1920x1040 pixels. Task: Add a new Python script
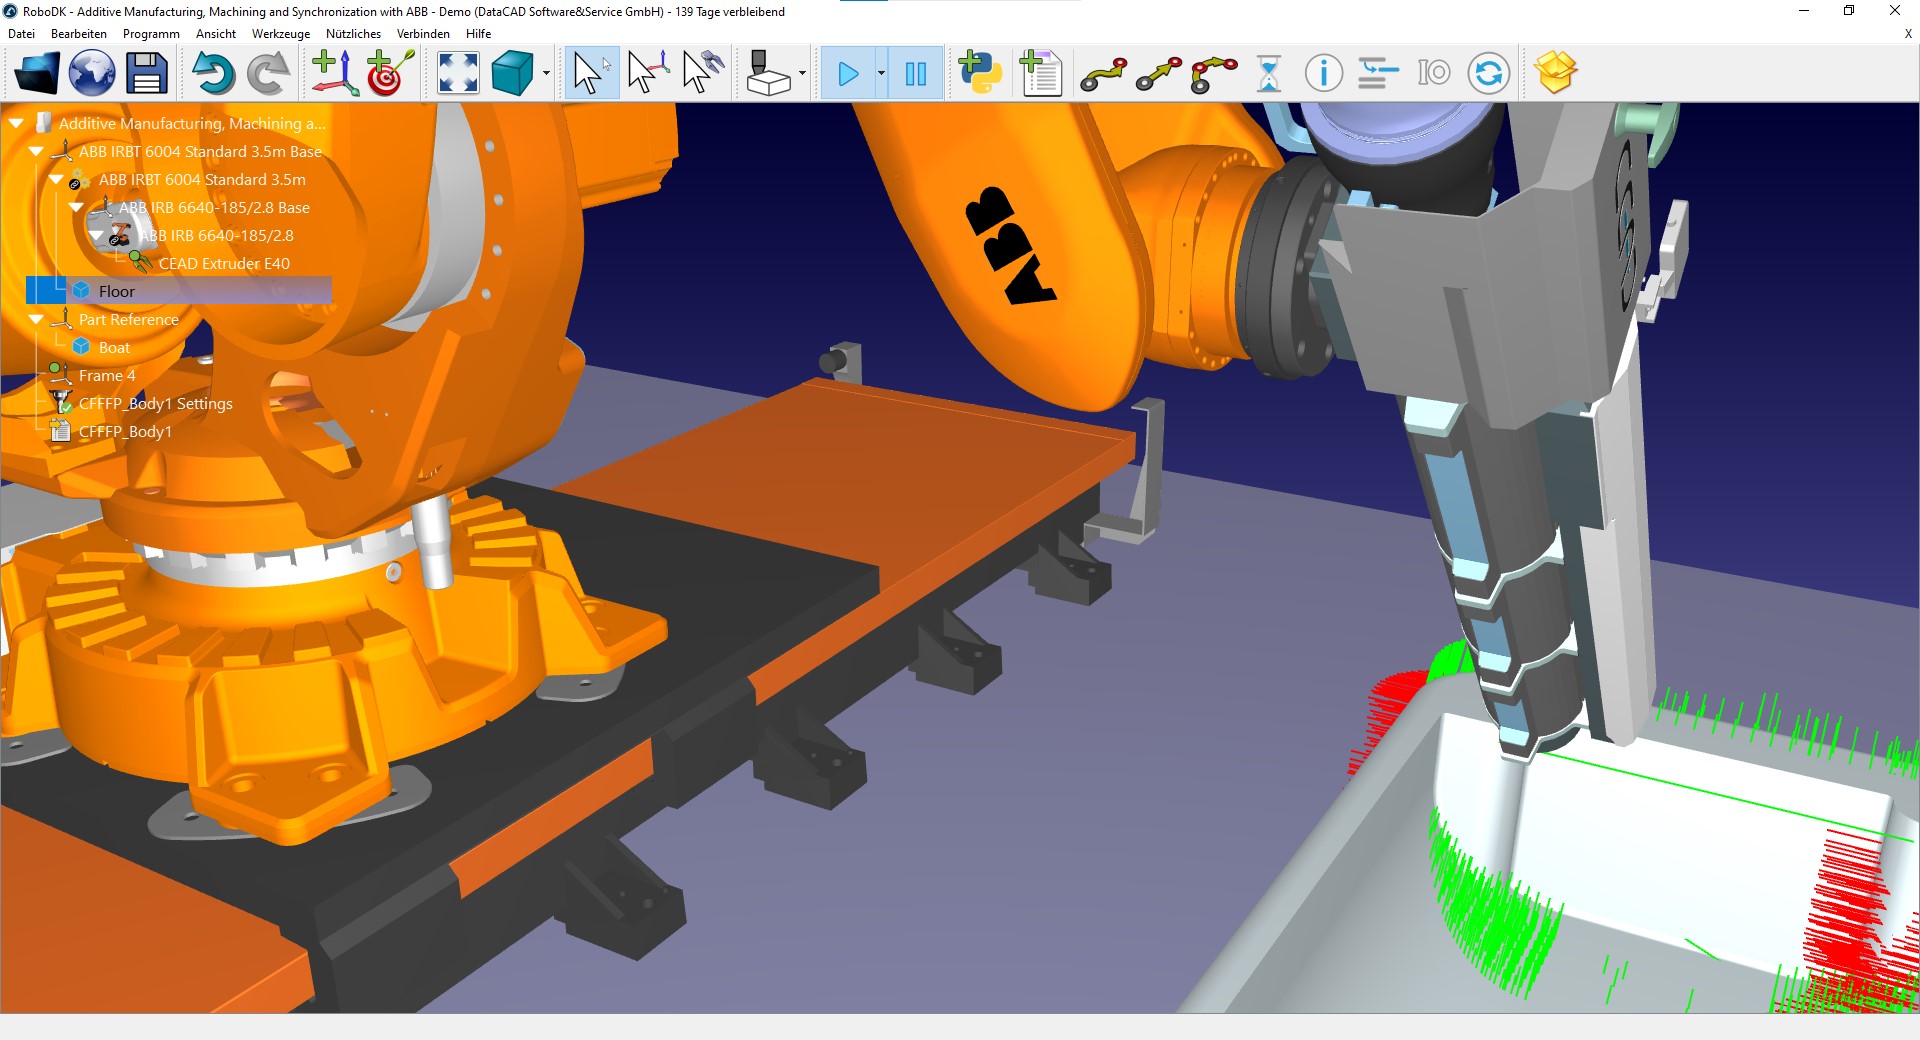coord(980,73)
